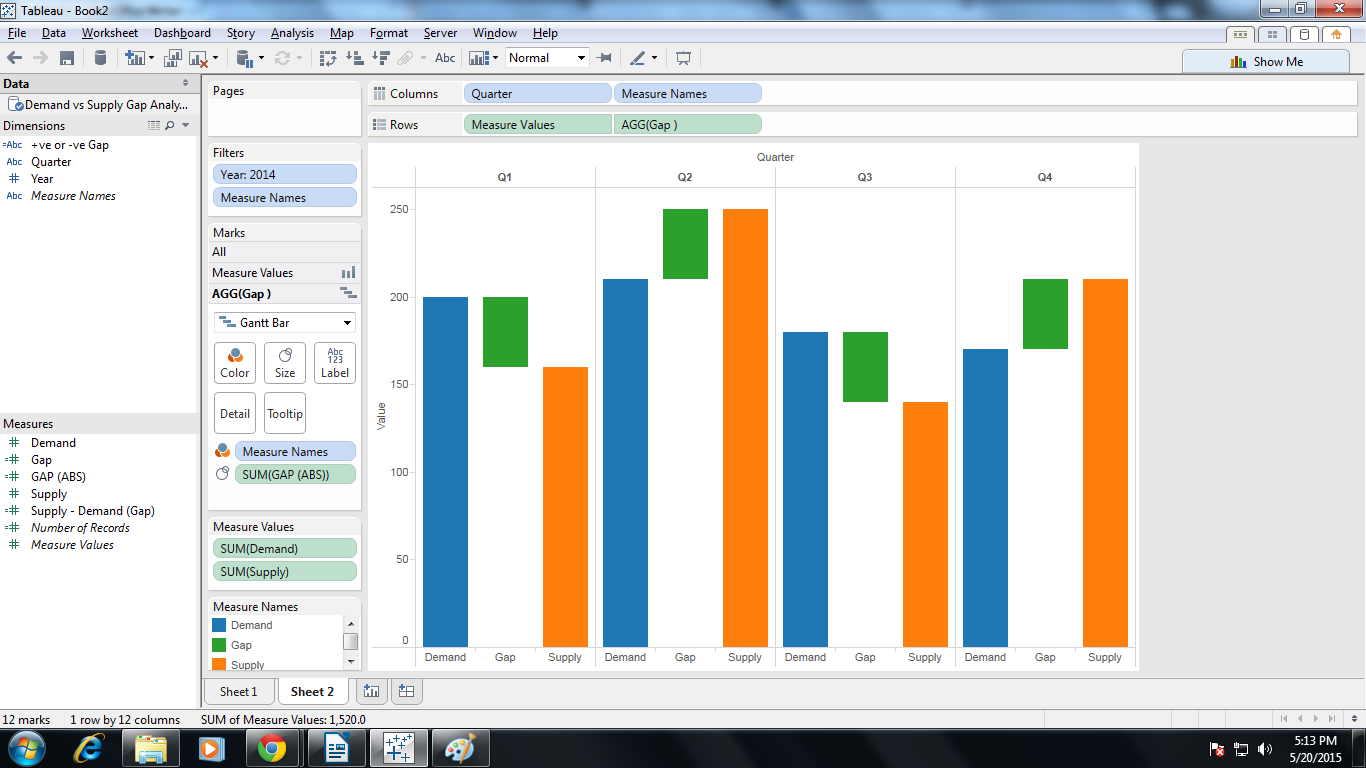The image size is (1366, 768).
Task: Click the Tooltip button on the Marks card
Action: (284, 413)
